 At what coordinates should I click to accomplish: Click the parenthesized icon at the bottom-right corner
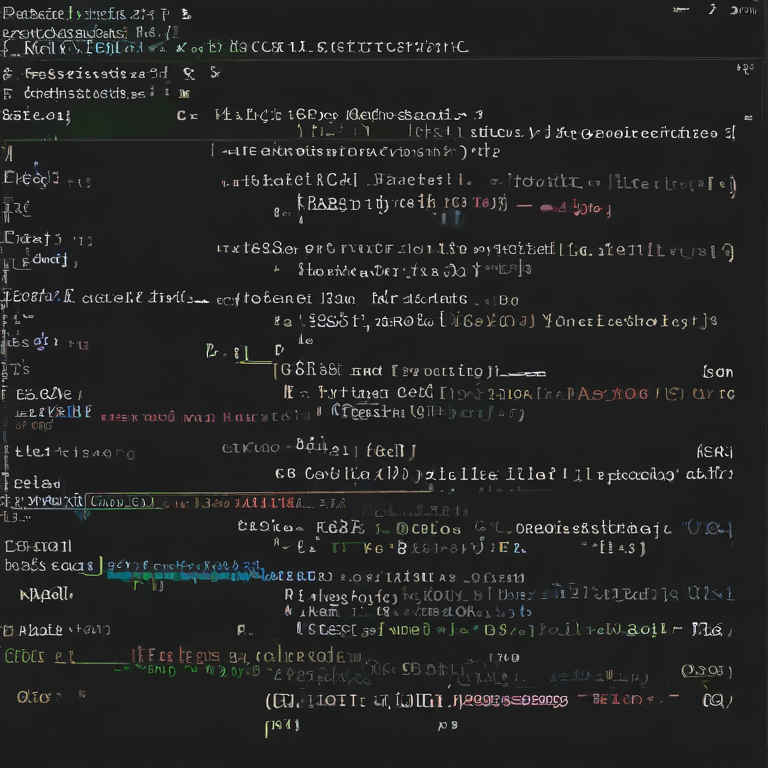716,701
